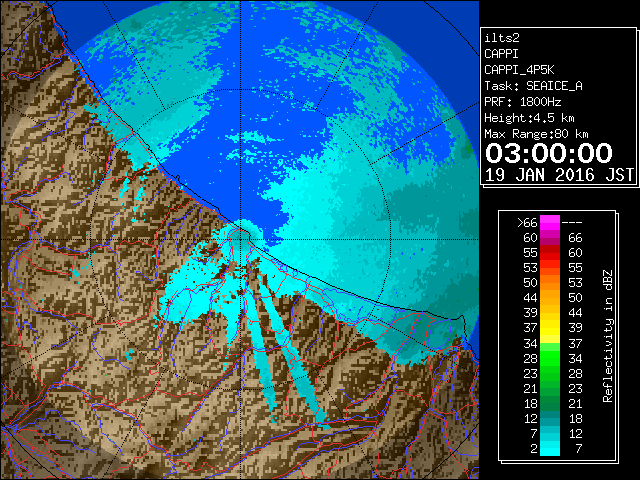Screen dimensions: 640x480
Task: Click the 03:00:00 timestamp
Action: pyautogui.click(x=549, y=153)
